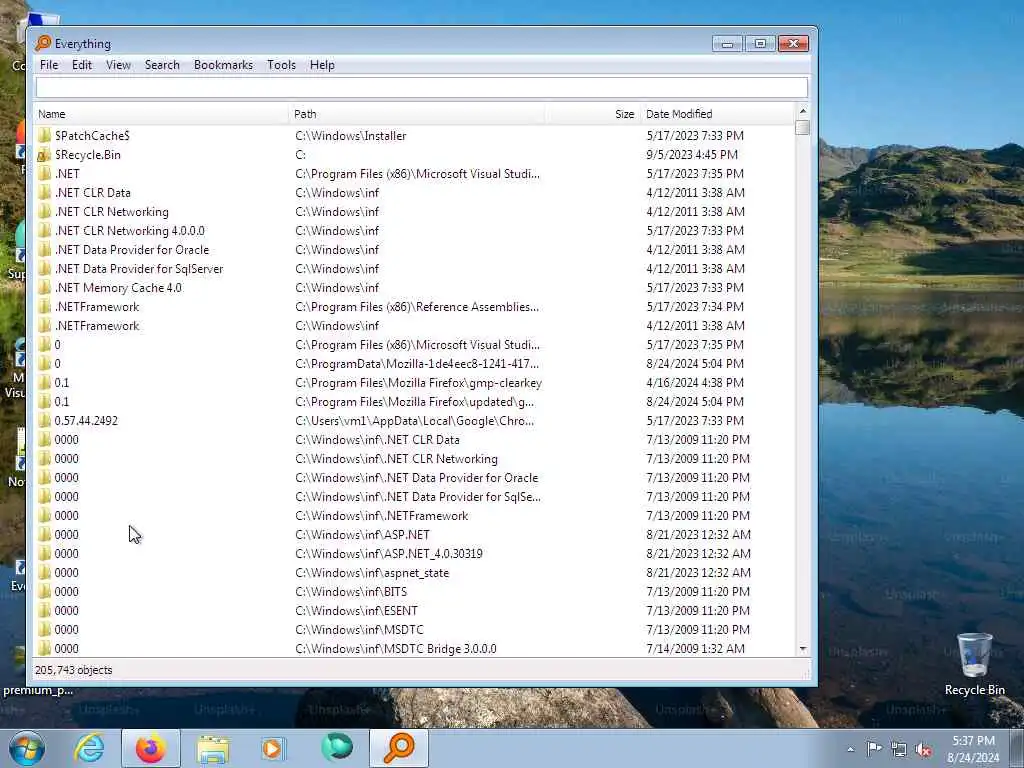Open the View menu

[x=118, y=65]
